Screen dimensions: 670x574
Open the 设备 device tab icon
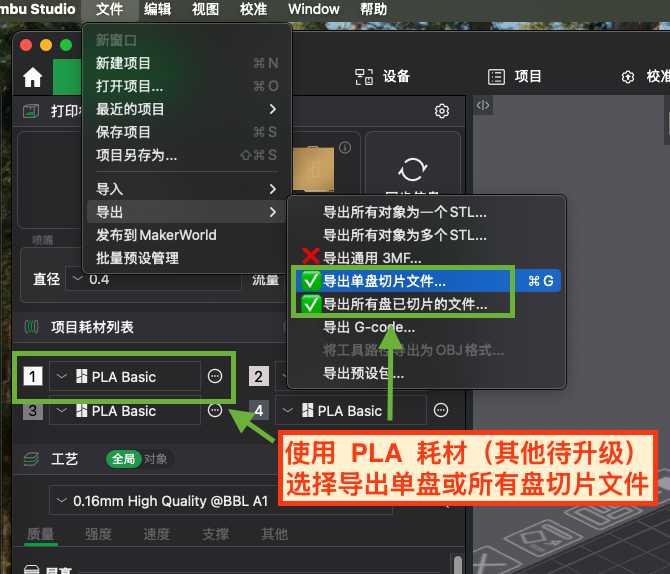tap(364, 77)
